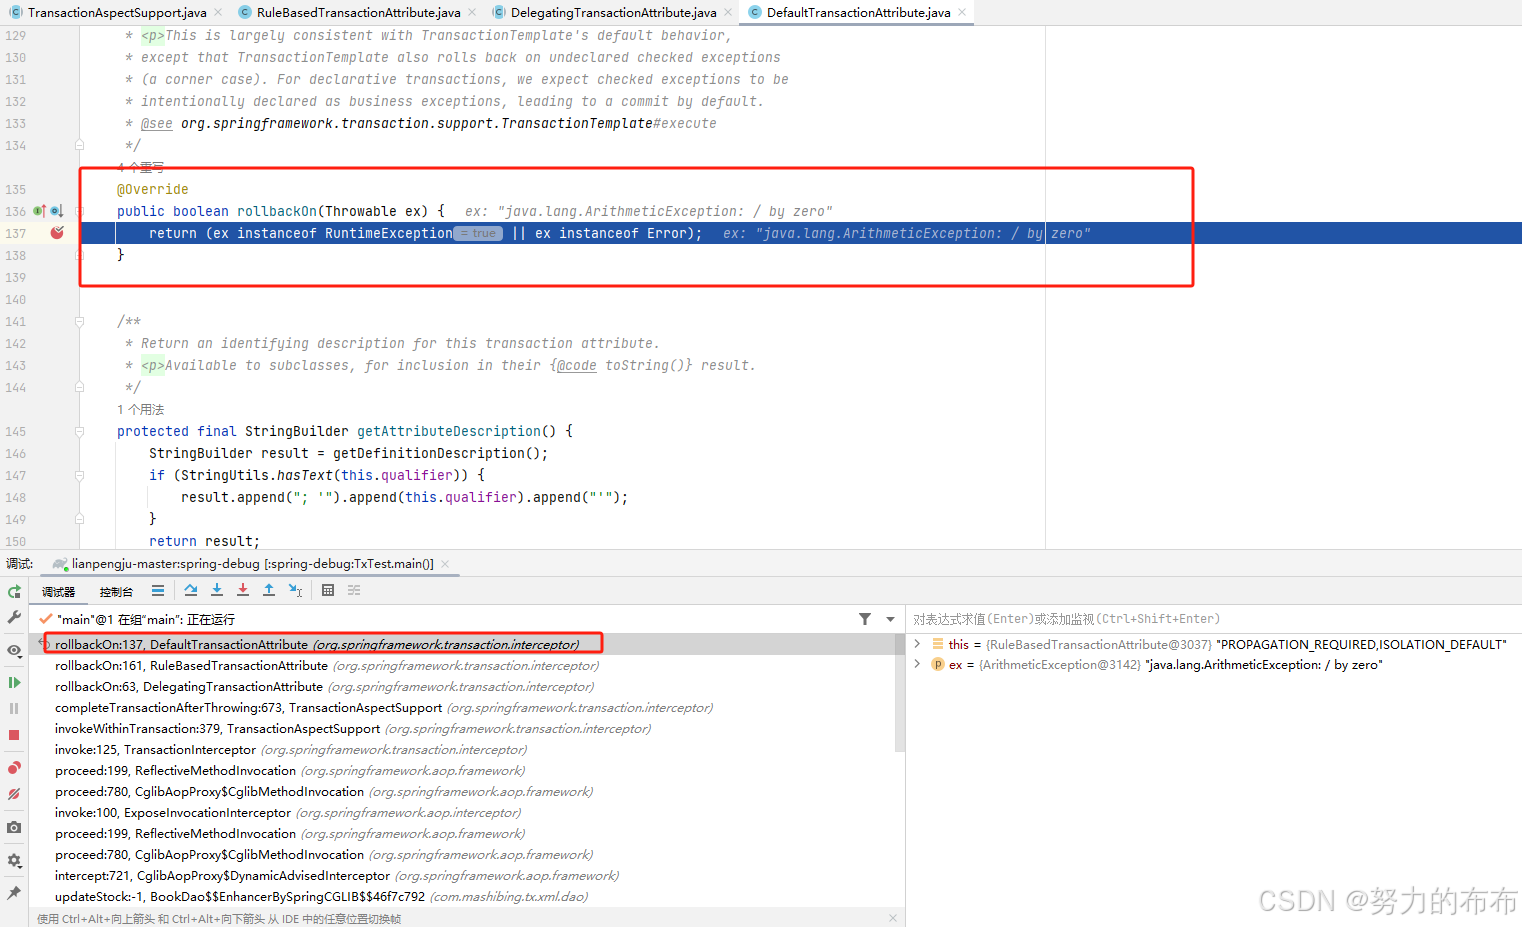Click Run to Cursor icon

pyautogui.click(x=295, y=591)
